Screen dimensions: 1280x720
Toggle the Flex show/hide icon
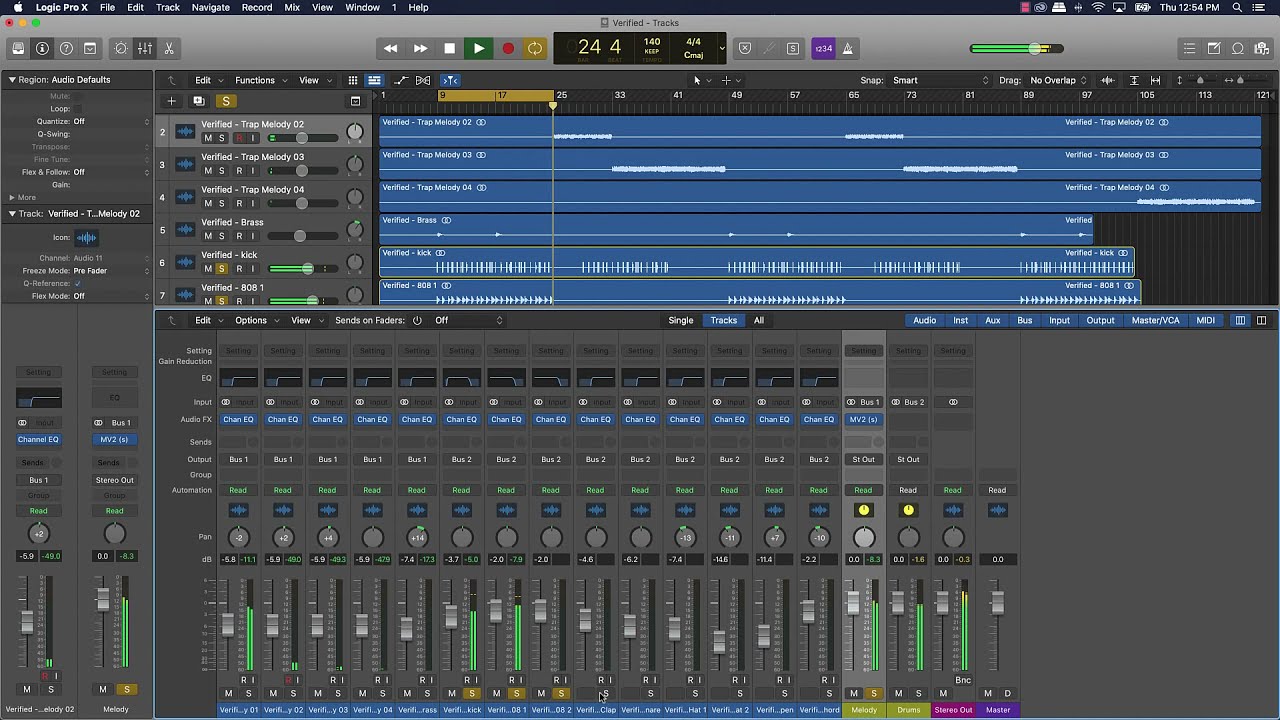click(x=423, y=80)
